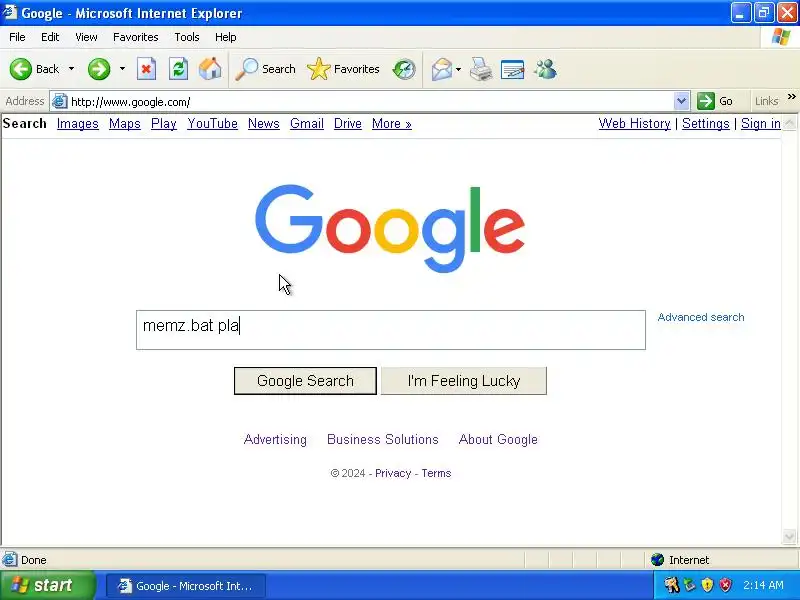This screenshot has width=800, height=600.
Task: Open the Settings link
Action: point(706,123)
